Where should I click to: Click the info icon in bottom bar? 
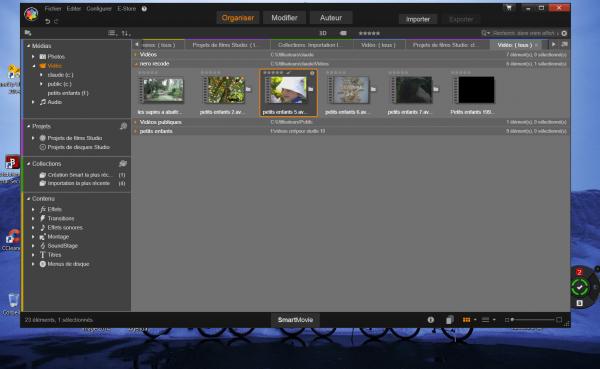pos(430,320)
